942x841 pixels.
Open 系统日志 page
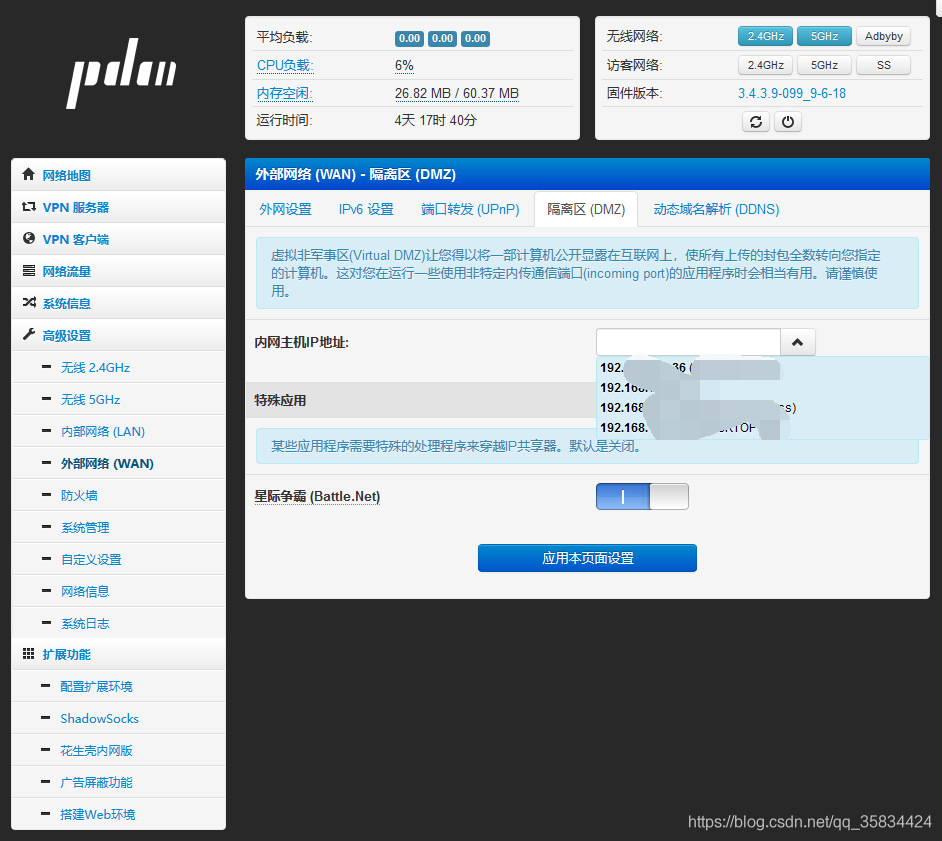pyautogui.click(x=118, y=623)
